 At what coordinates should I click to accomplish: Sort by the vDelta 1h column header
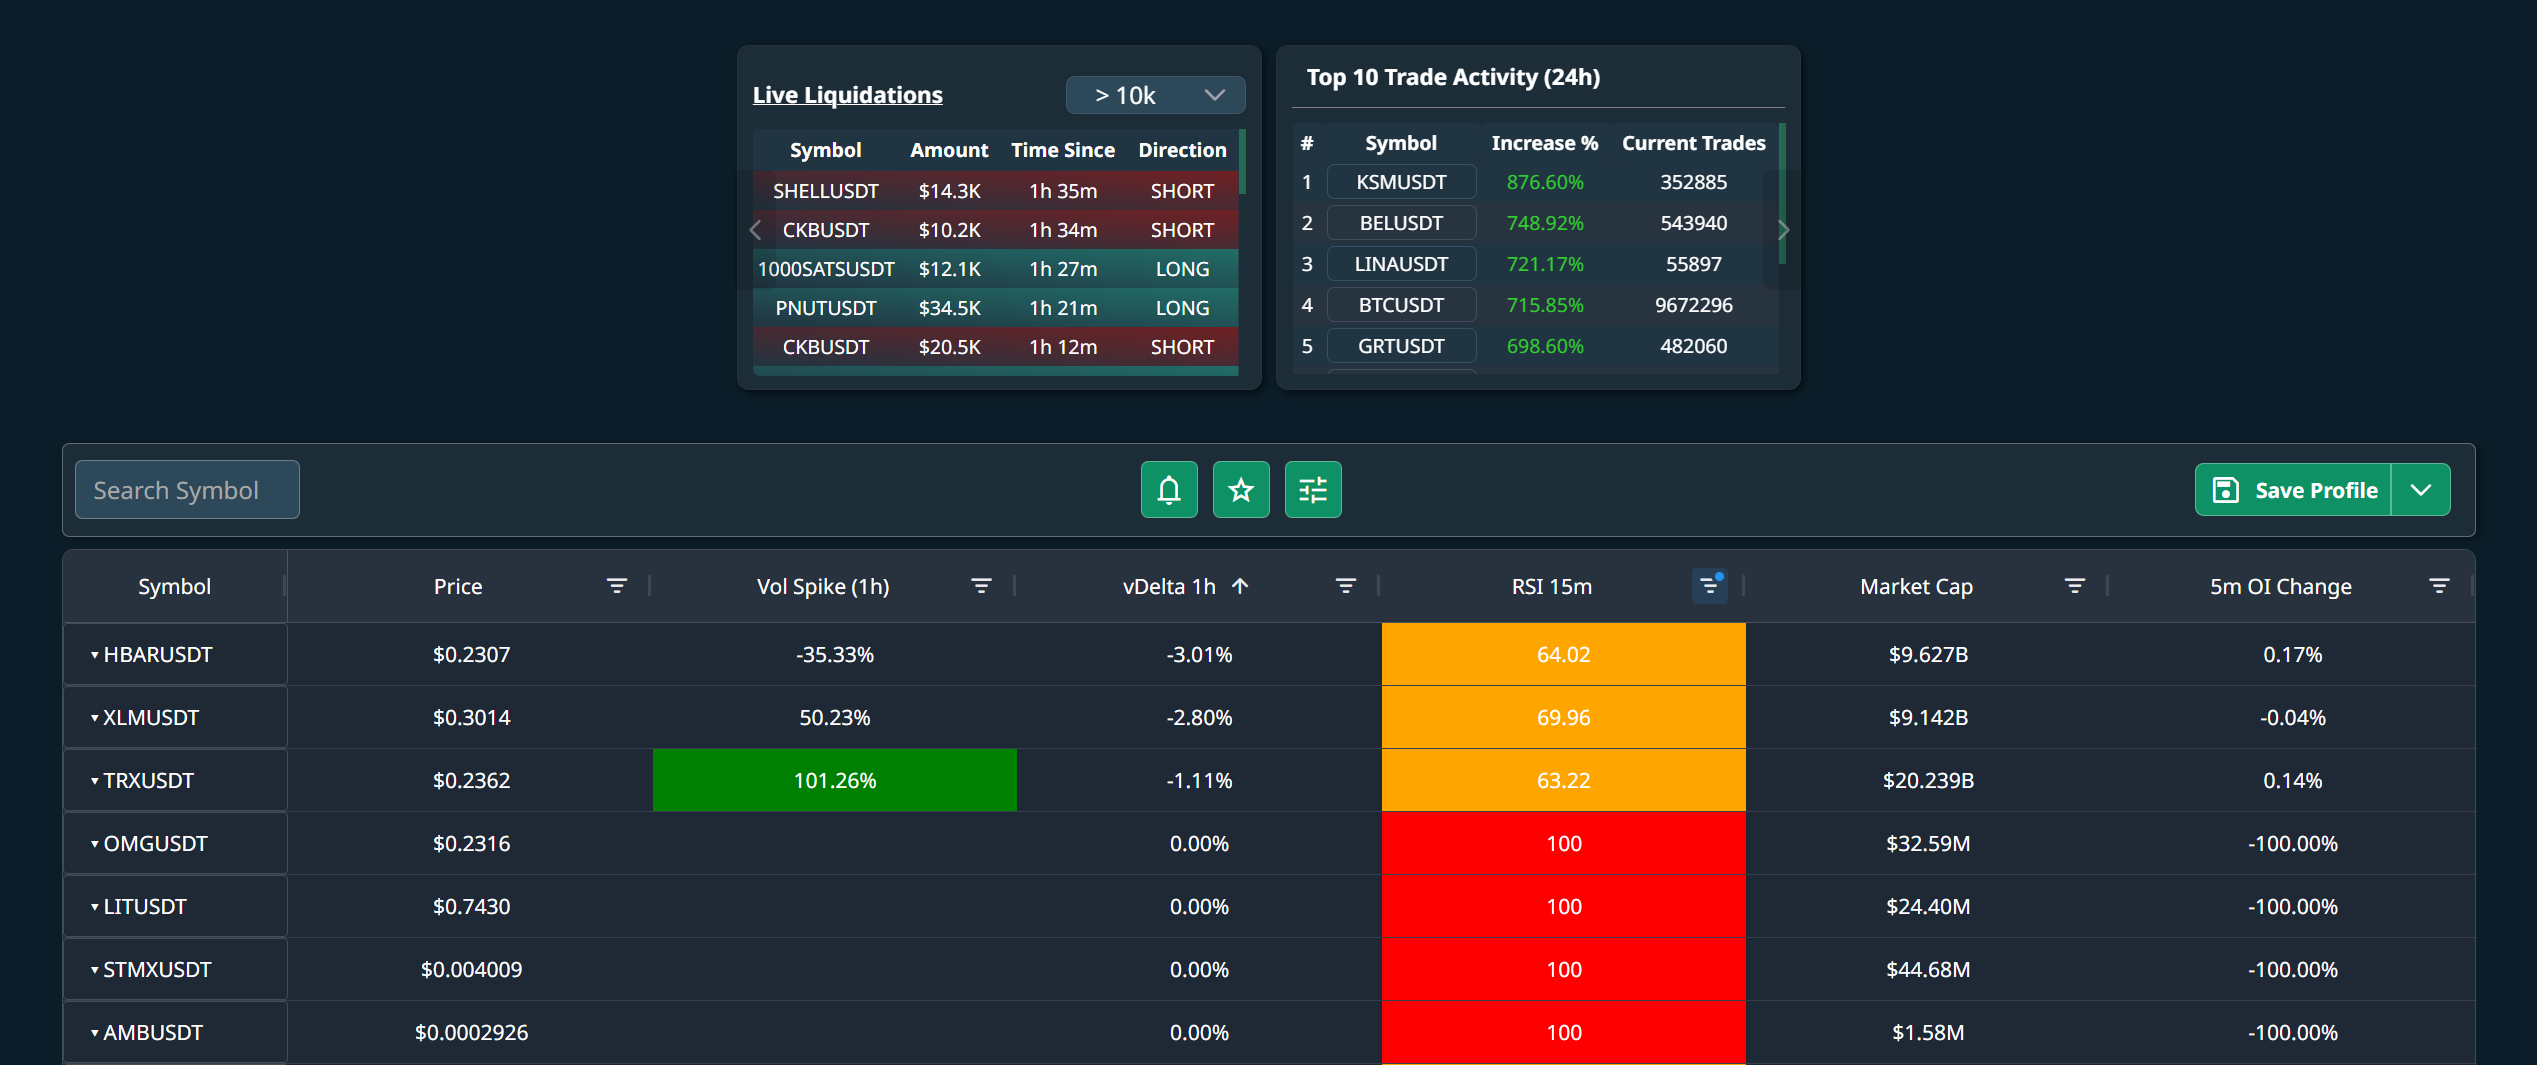pos(1169,586)
